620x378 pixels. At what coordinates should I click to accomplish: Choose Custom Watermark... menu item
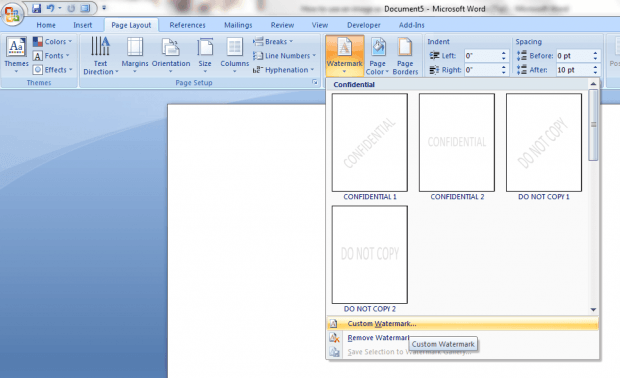[x=463, y=323]
